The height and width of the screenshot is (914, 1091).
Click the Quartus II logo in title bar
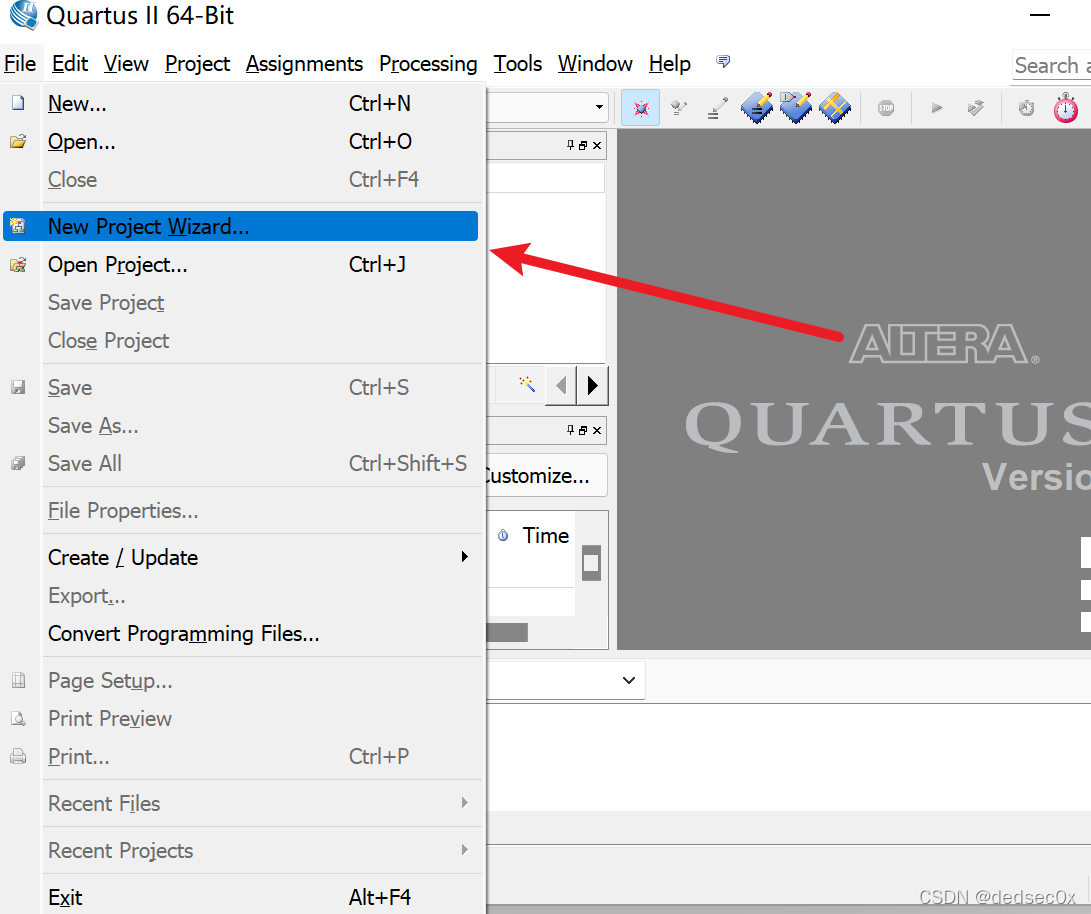coord(24,15)
